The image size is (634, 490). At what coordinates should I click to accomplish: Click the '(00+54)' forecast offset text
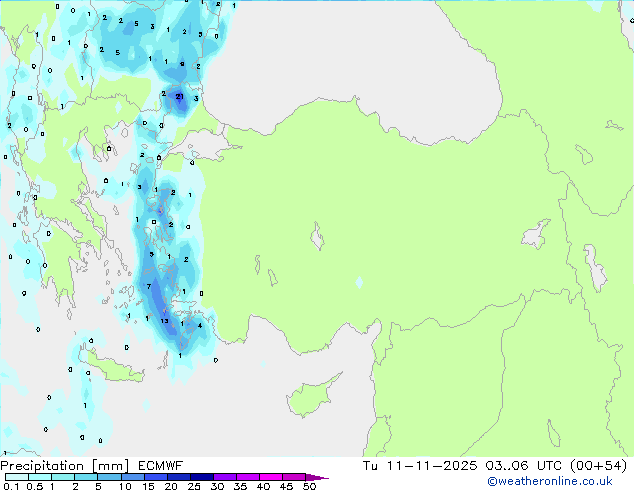coord(598,466)
